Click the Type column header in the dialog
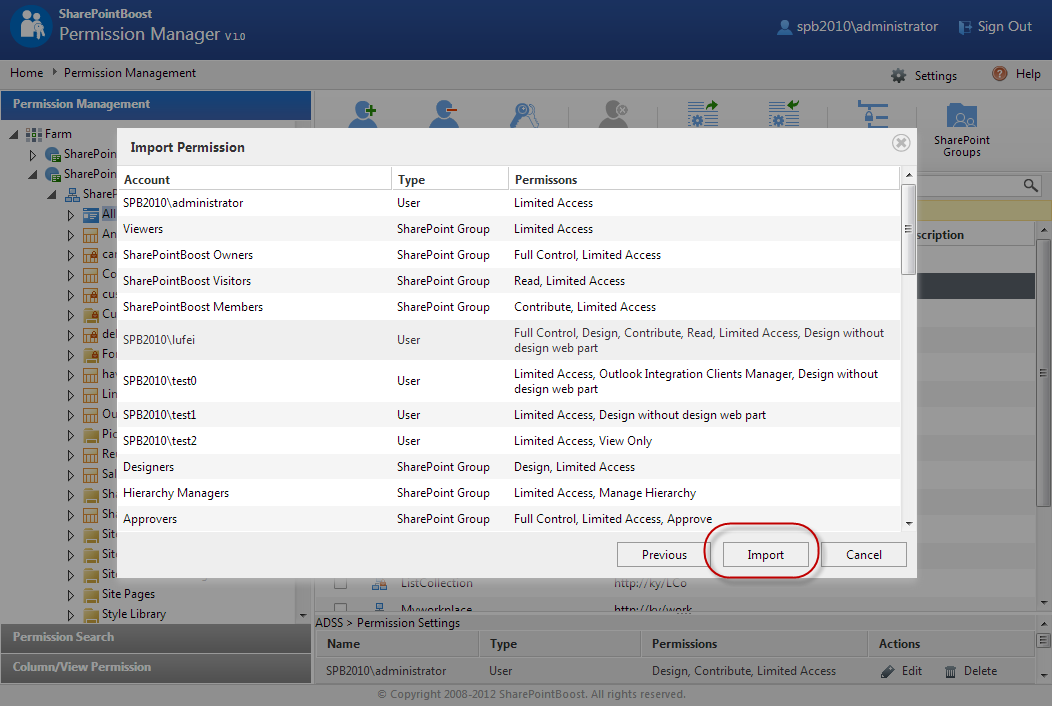 [x=450, y=180]
